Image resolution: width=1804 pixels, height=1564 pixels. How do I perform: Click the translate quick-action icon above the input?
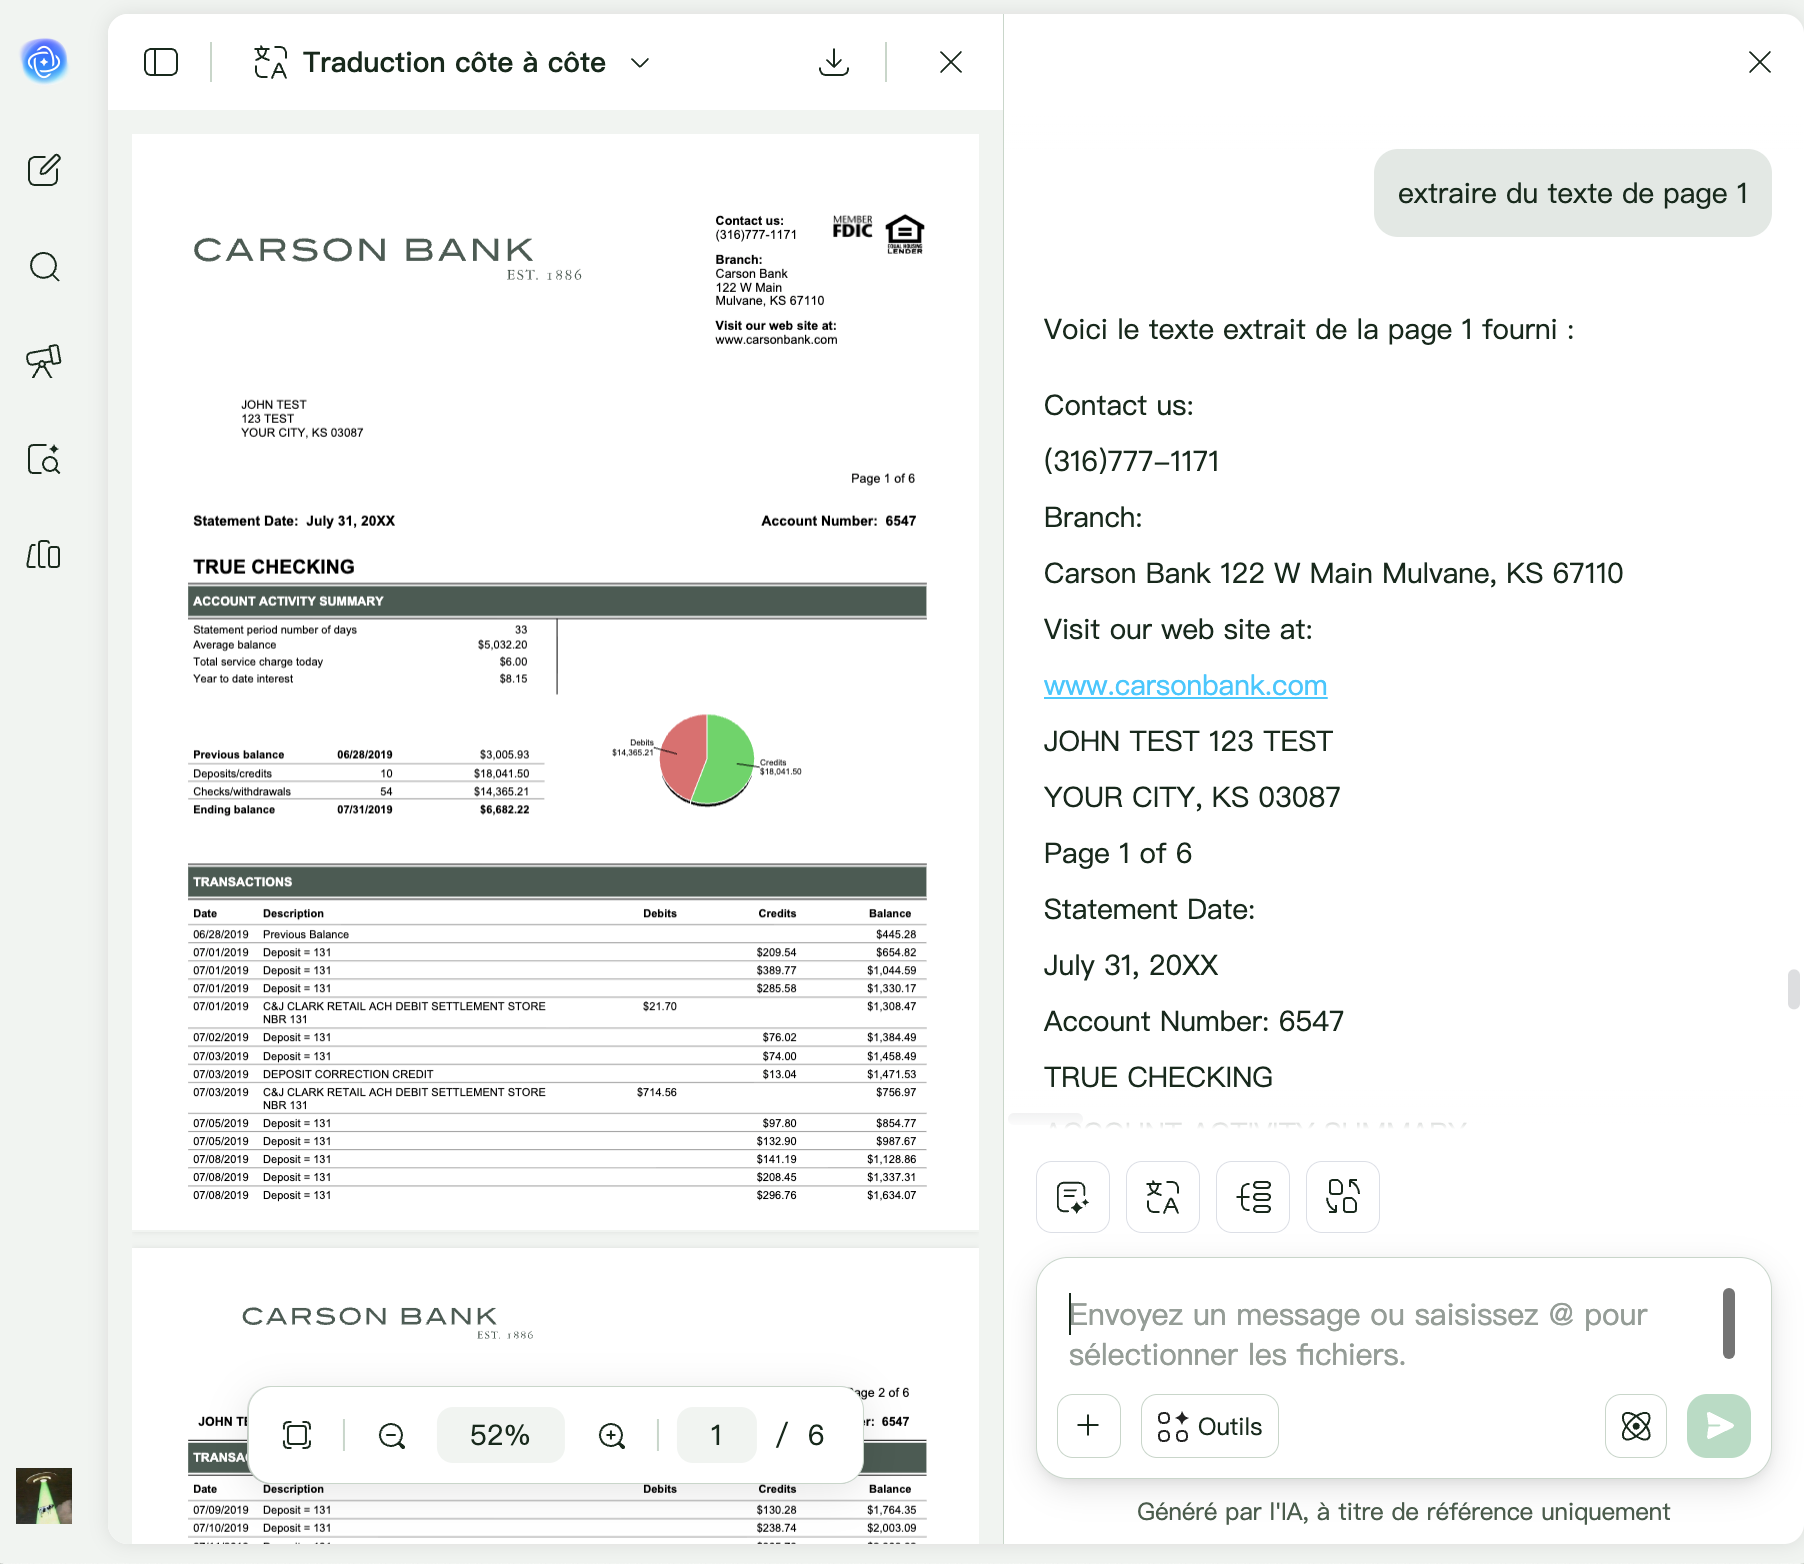(1163, 1197)
